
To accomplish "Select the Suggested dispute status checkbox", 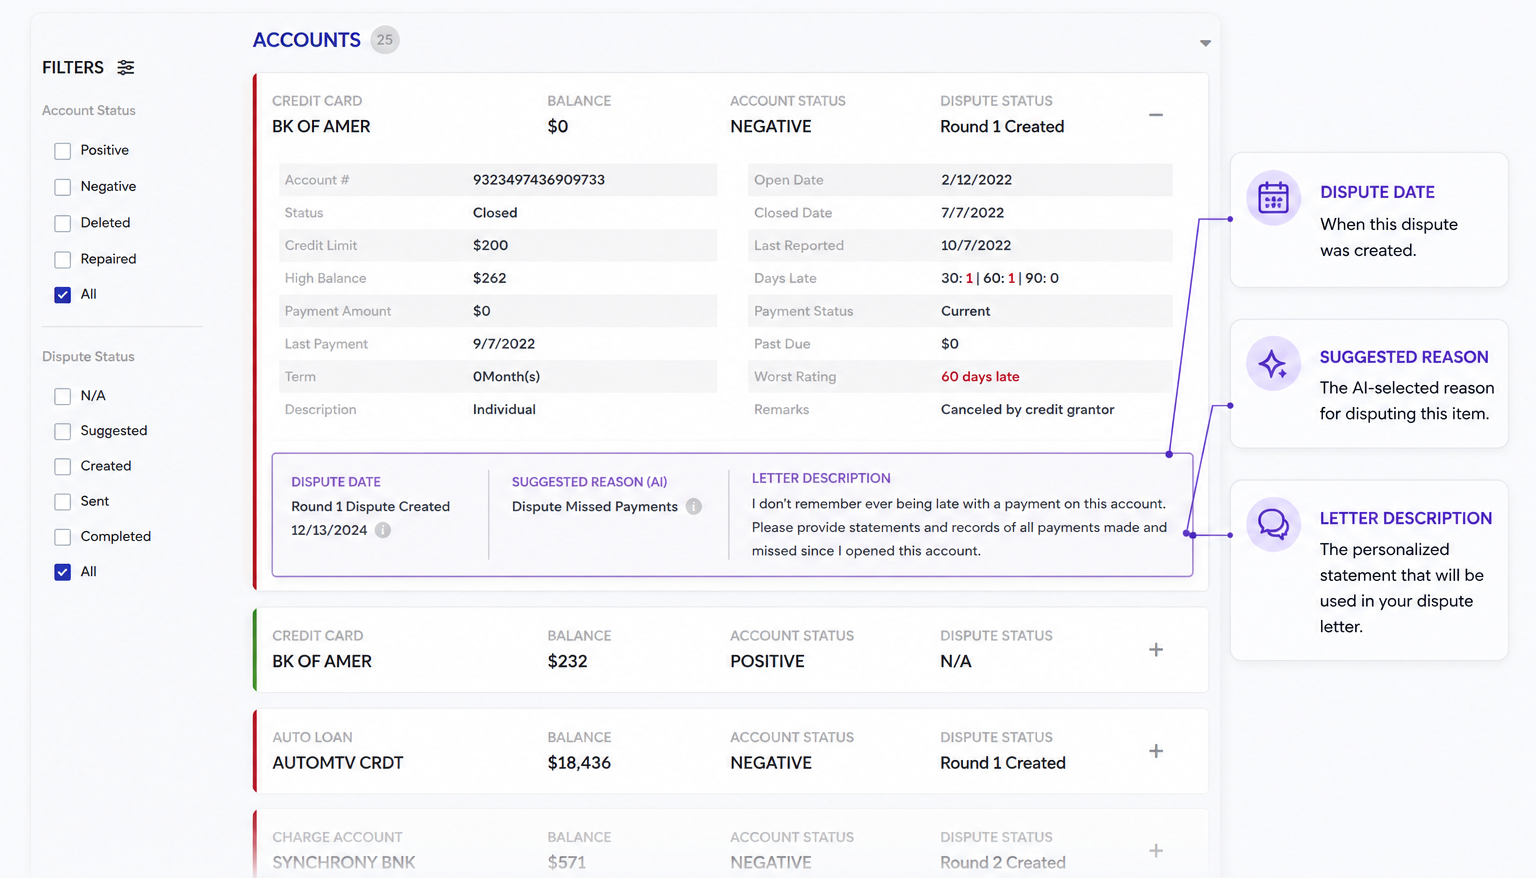I will point(63,431).
